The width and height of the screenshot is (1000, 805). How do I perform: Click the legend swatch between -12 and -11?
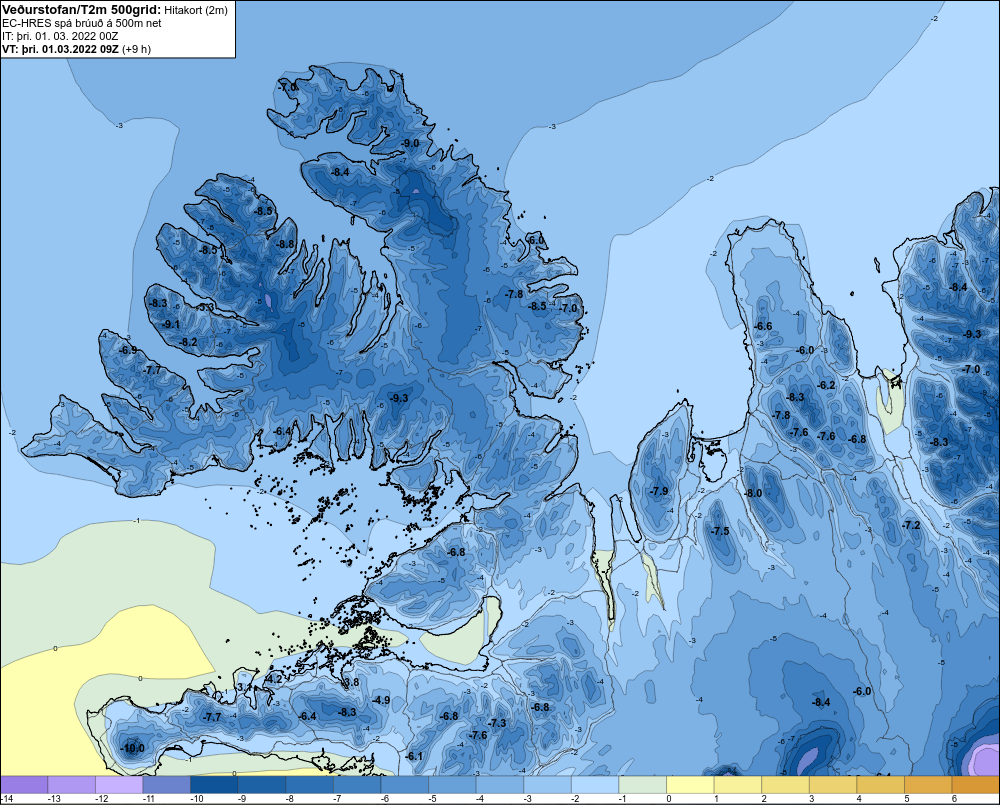tap(119, 785)
